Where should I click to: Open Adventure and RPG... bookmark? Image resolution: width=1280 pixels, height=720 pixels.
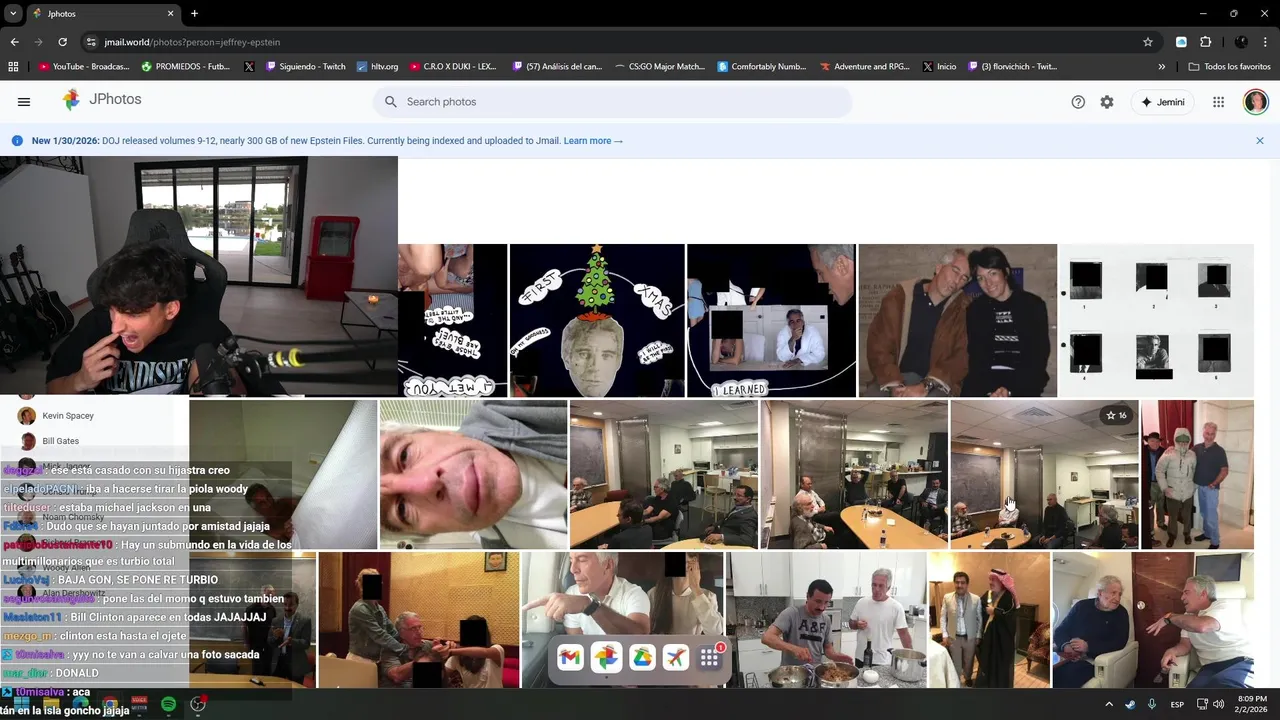click(865, 67)
